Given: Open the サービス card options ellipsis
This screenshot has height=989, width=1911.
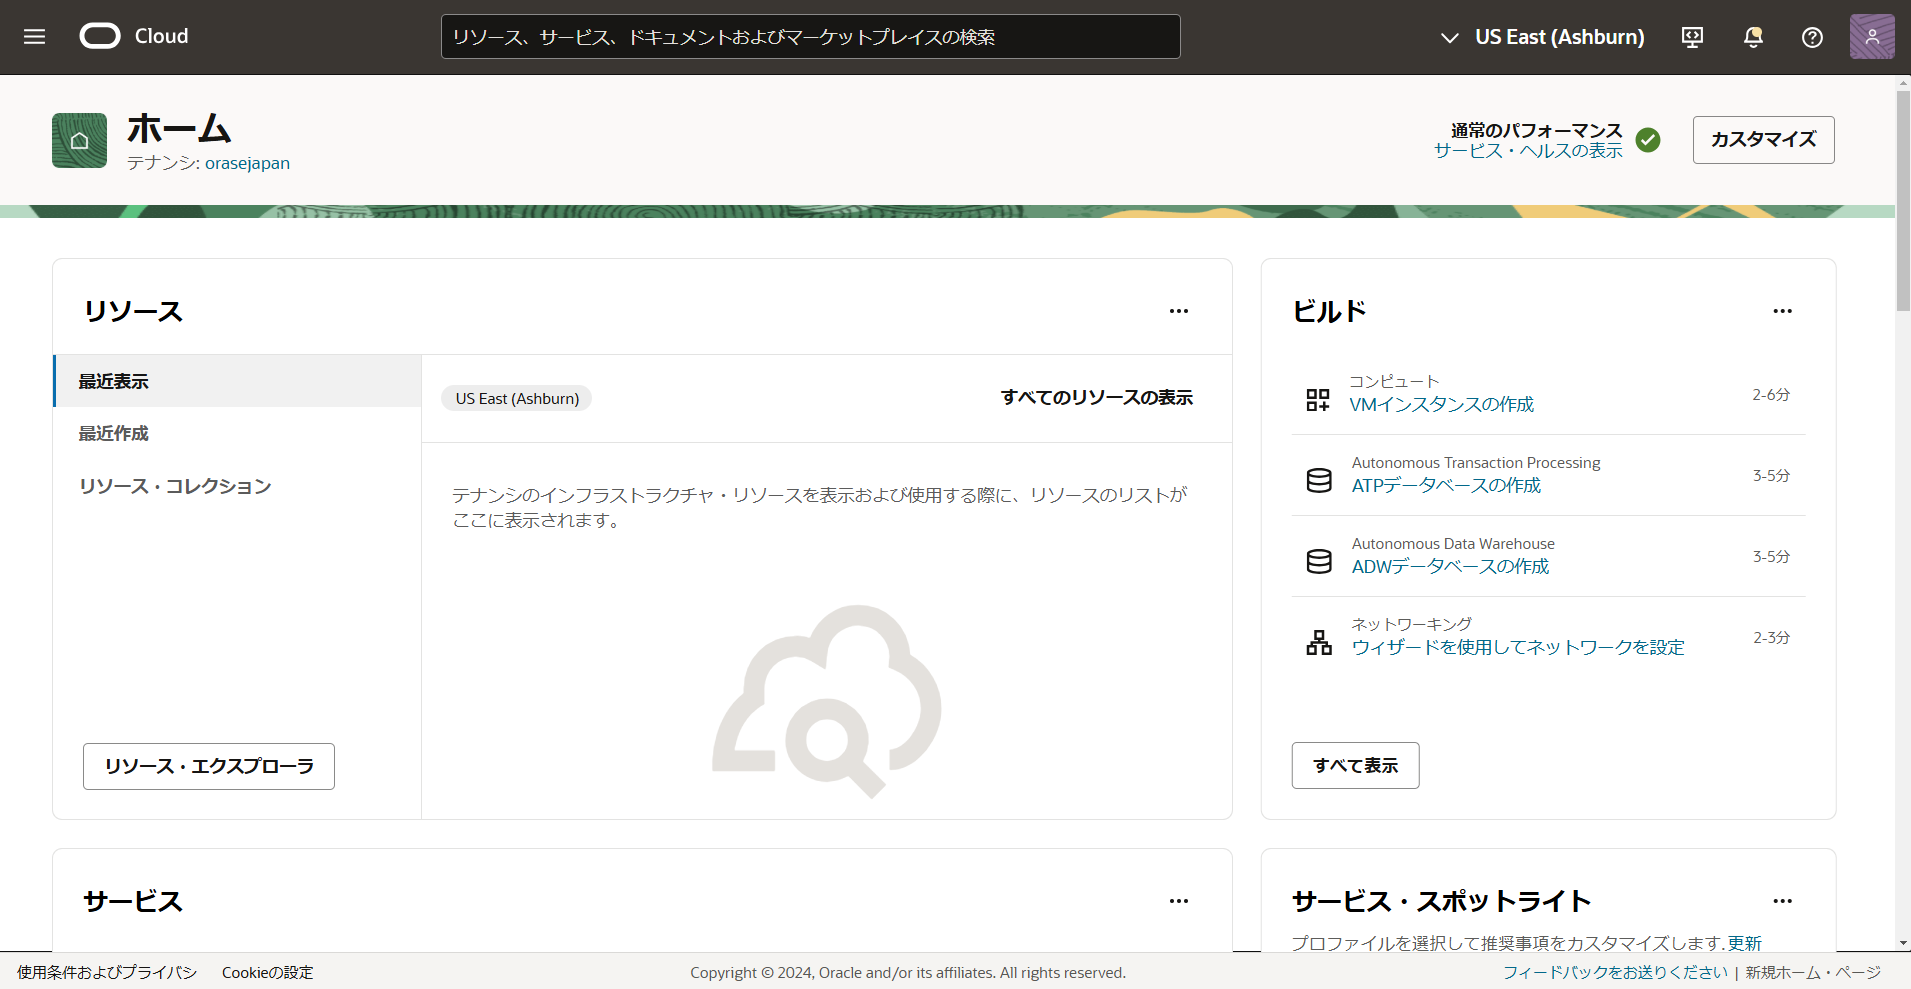Looking at the screenshot, I should coord(1179,901).
